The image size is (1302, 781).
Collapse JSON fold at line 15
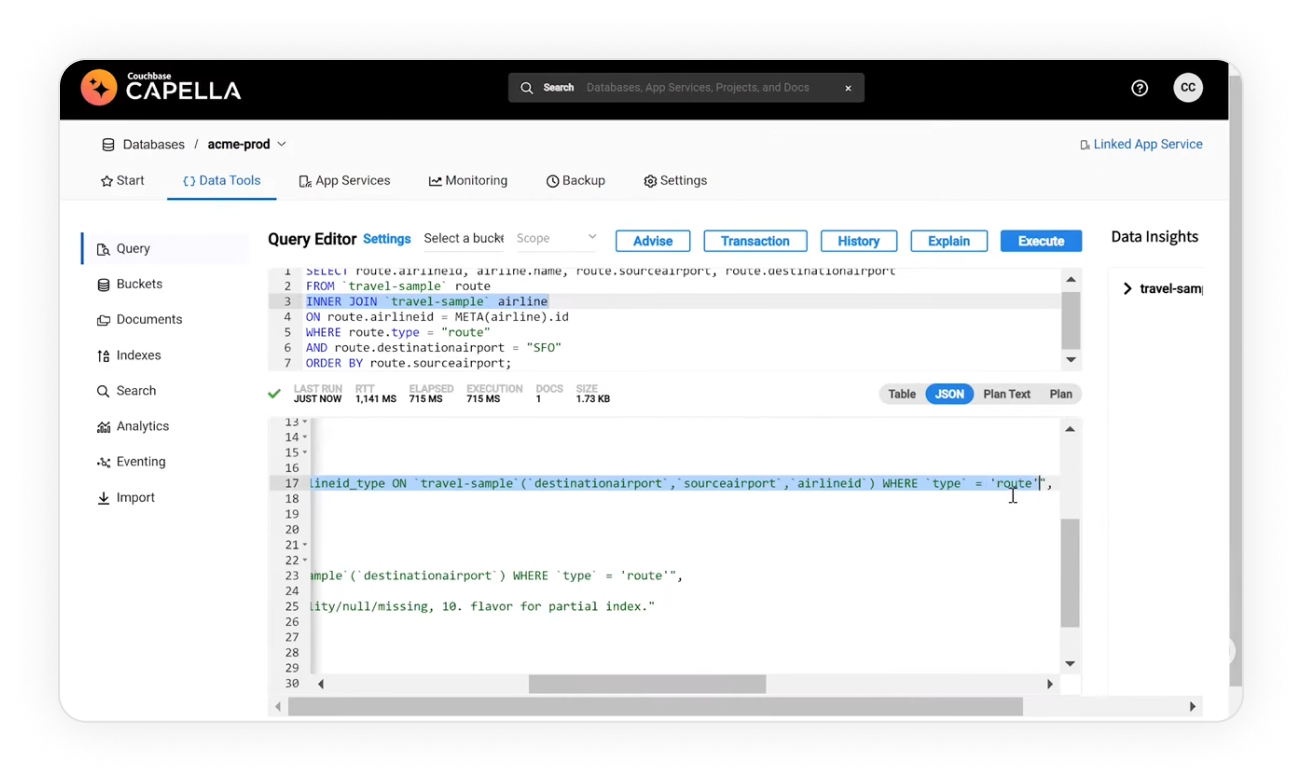click(x=305, y=453)
